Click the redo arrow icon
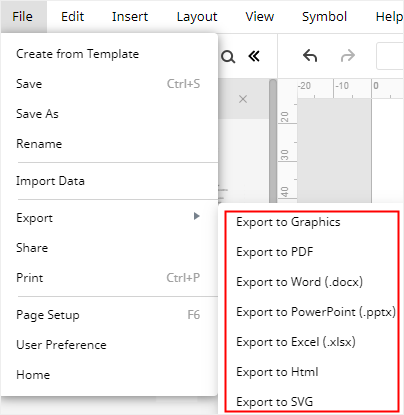 pyautogui.click(x=348, y=56)
